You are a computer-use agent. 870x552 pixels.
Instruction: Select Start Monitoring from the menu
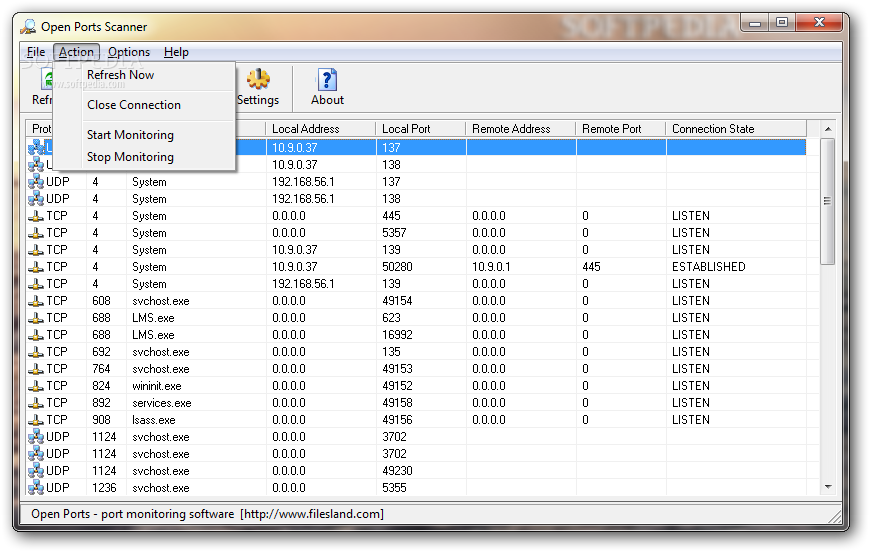coord(130,135)
